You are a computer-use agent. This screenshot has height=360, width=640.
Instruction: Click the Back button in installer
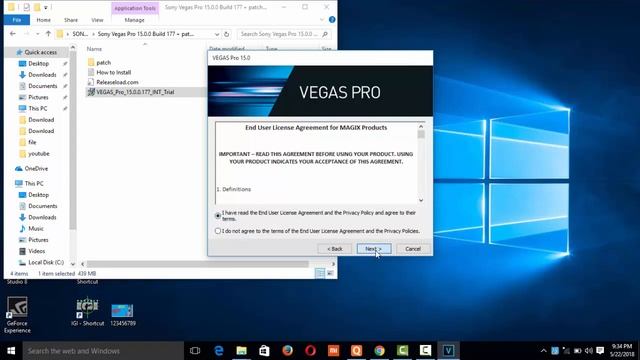click(x=335, y=249)
